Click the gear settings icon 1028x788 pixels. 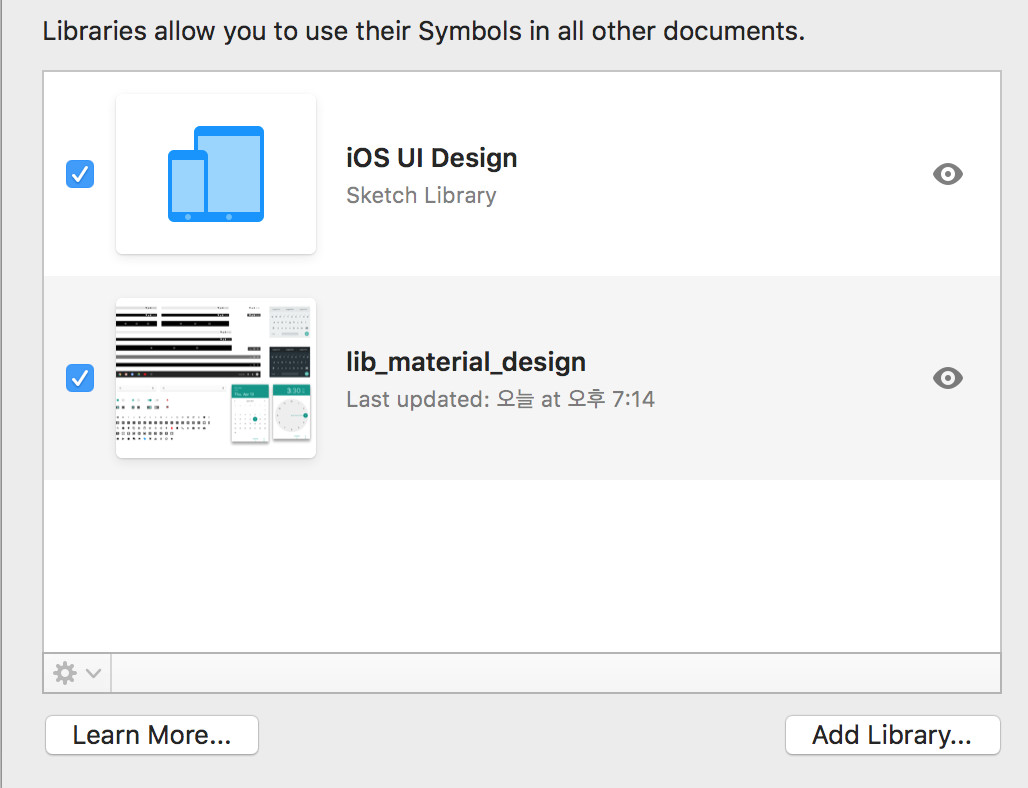click(65, 673)
